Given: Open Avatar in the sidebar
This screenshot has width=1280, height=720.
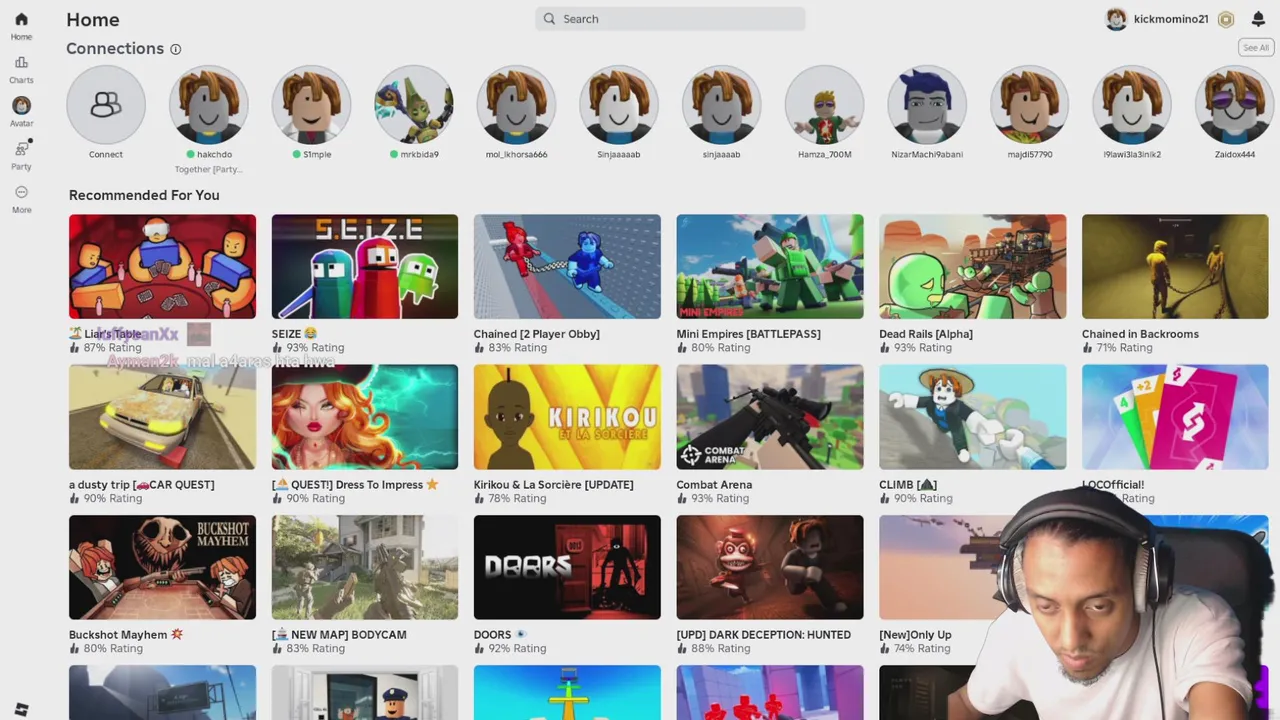Looking at the screenshot, I should coord(21,105).
